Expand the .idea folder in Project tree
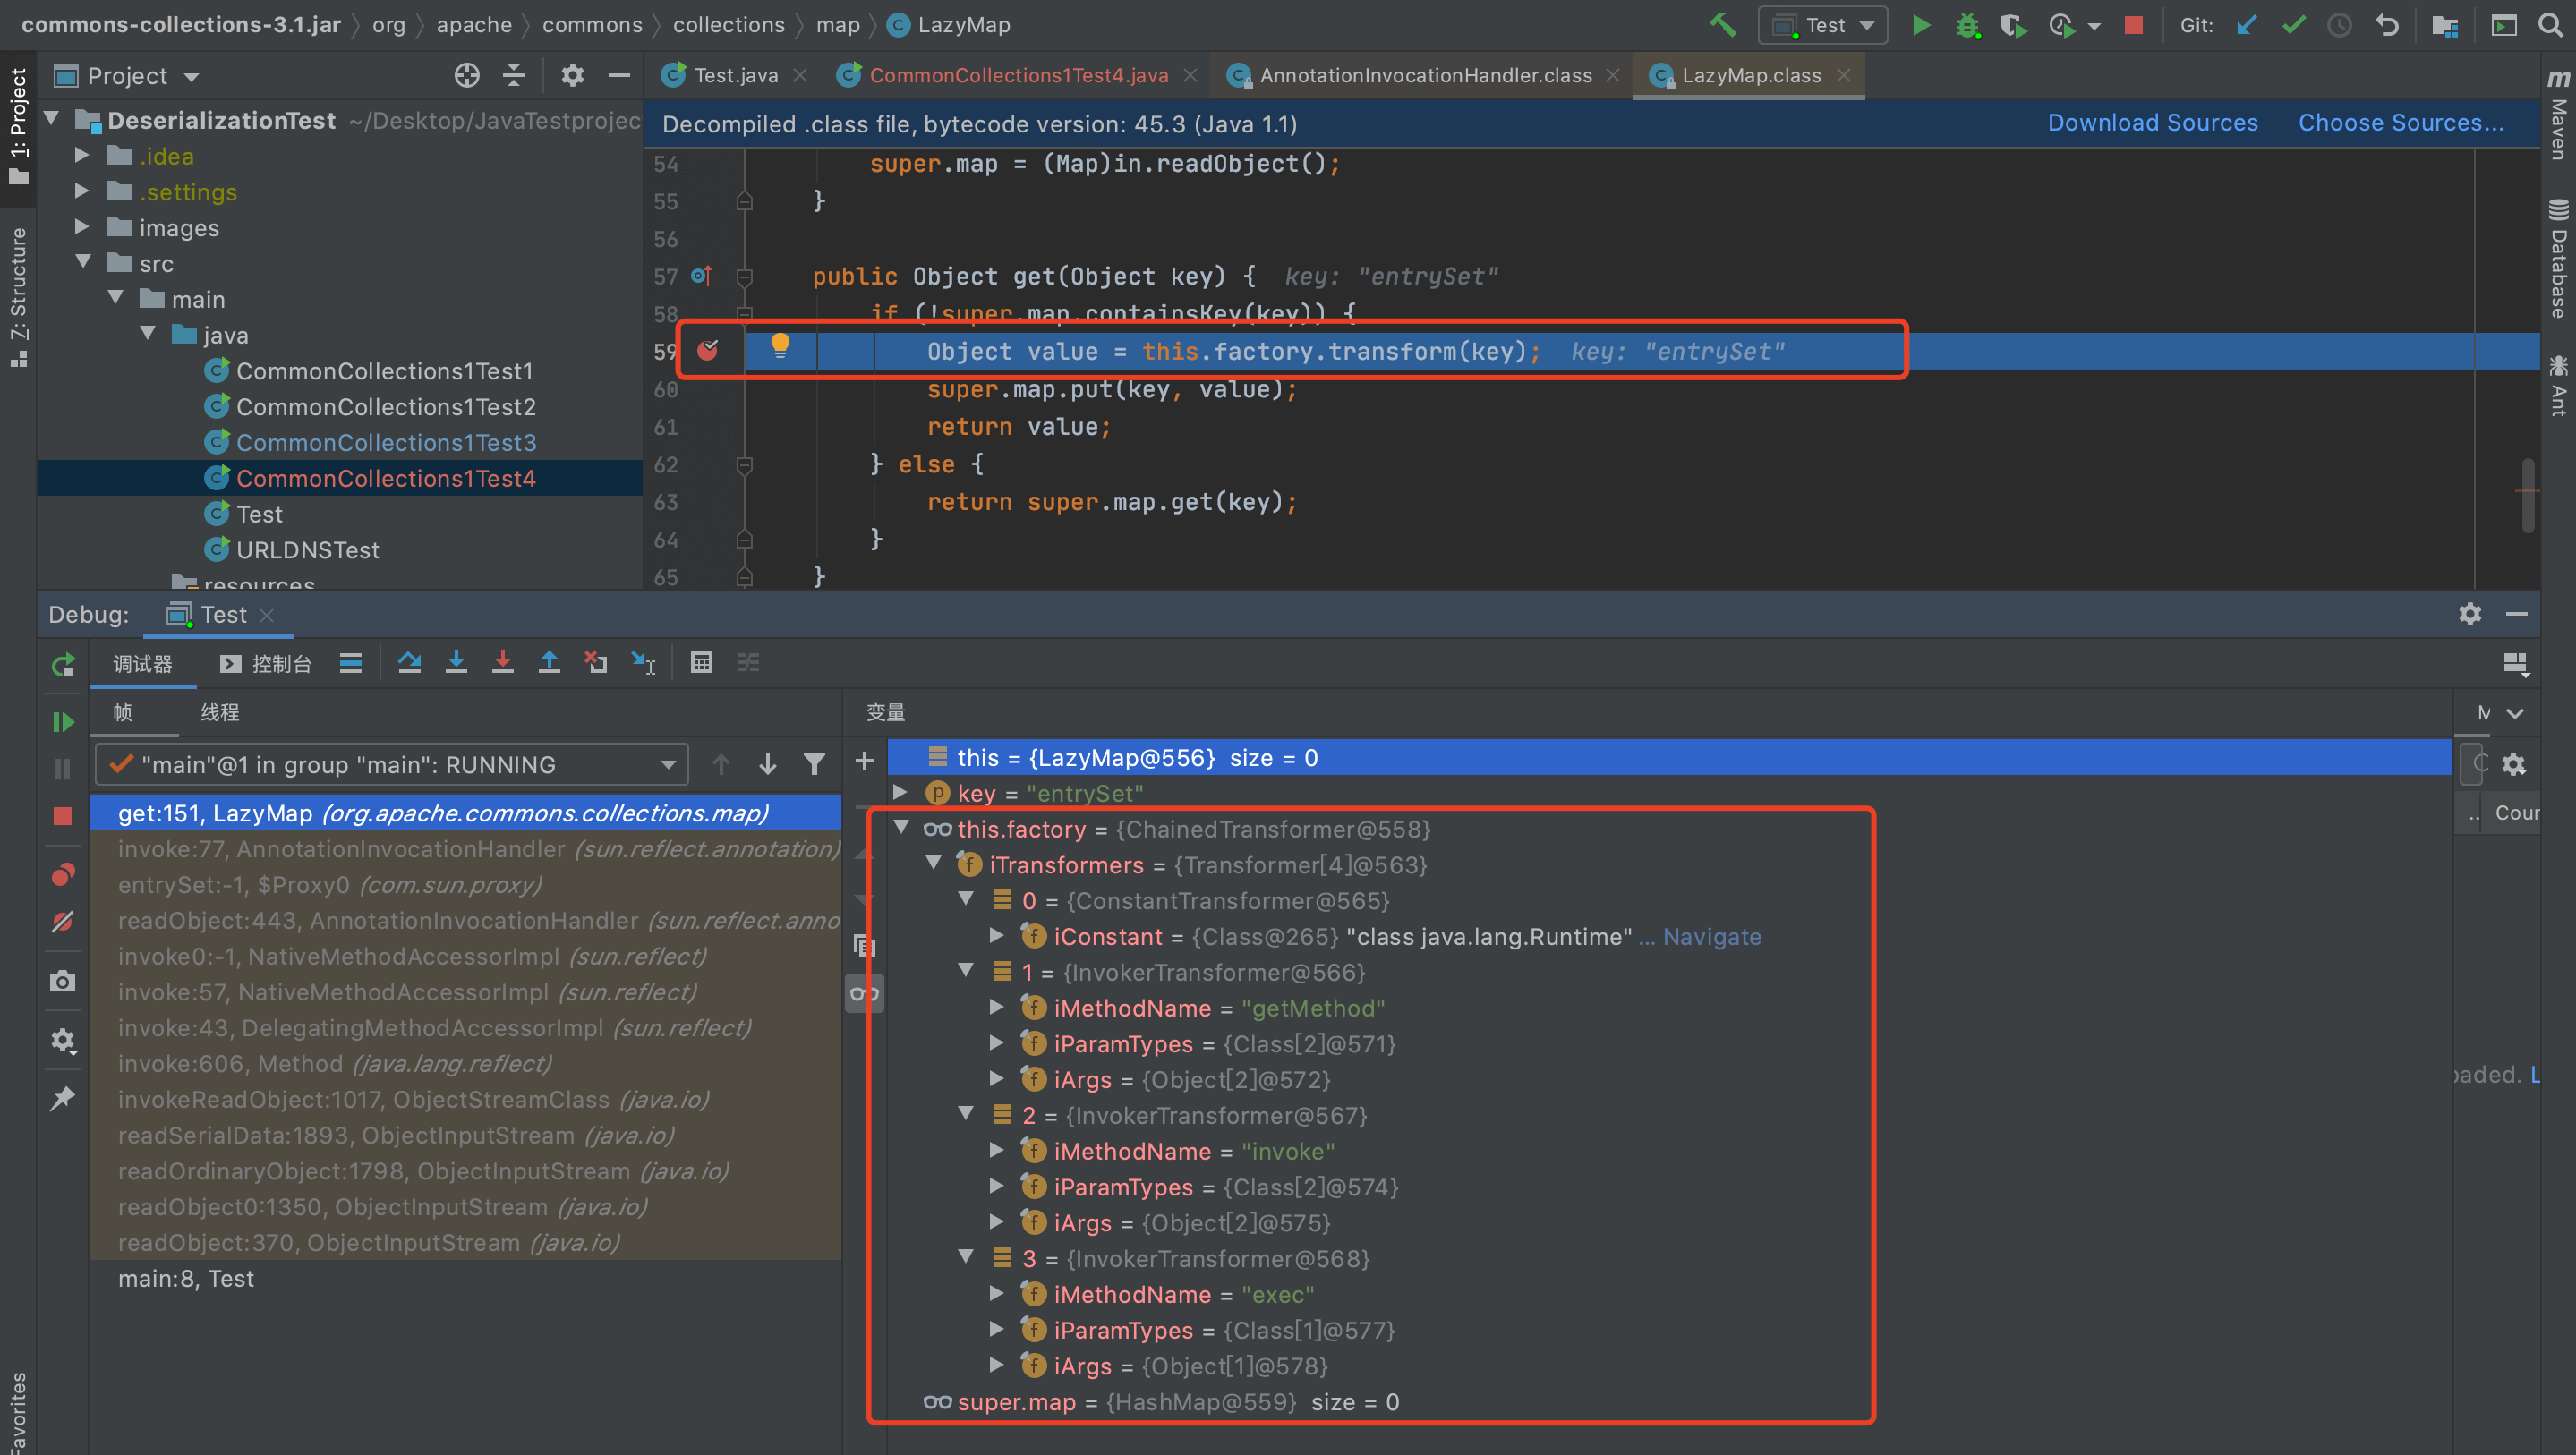 tap(82, 156)
